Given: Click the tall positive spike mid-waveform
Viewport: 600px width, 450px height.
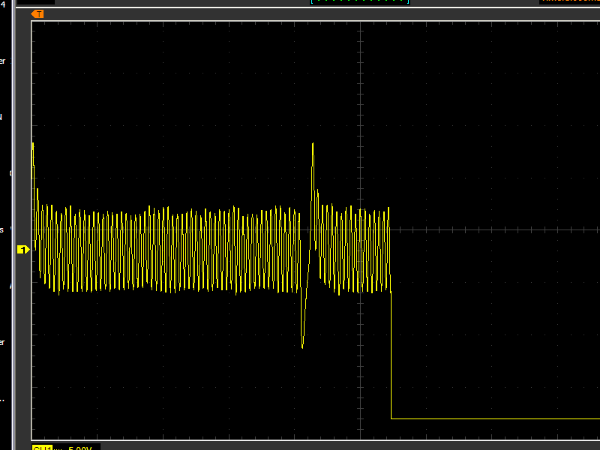Looking at the screenshot, I should click(313, 150).
